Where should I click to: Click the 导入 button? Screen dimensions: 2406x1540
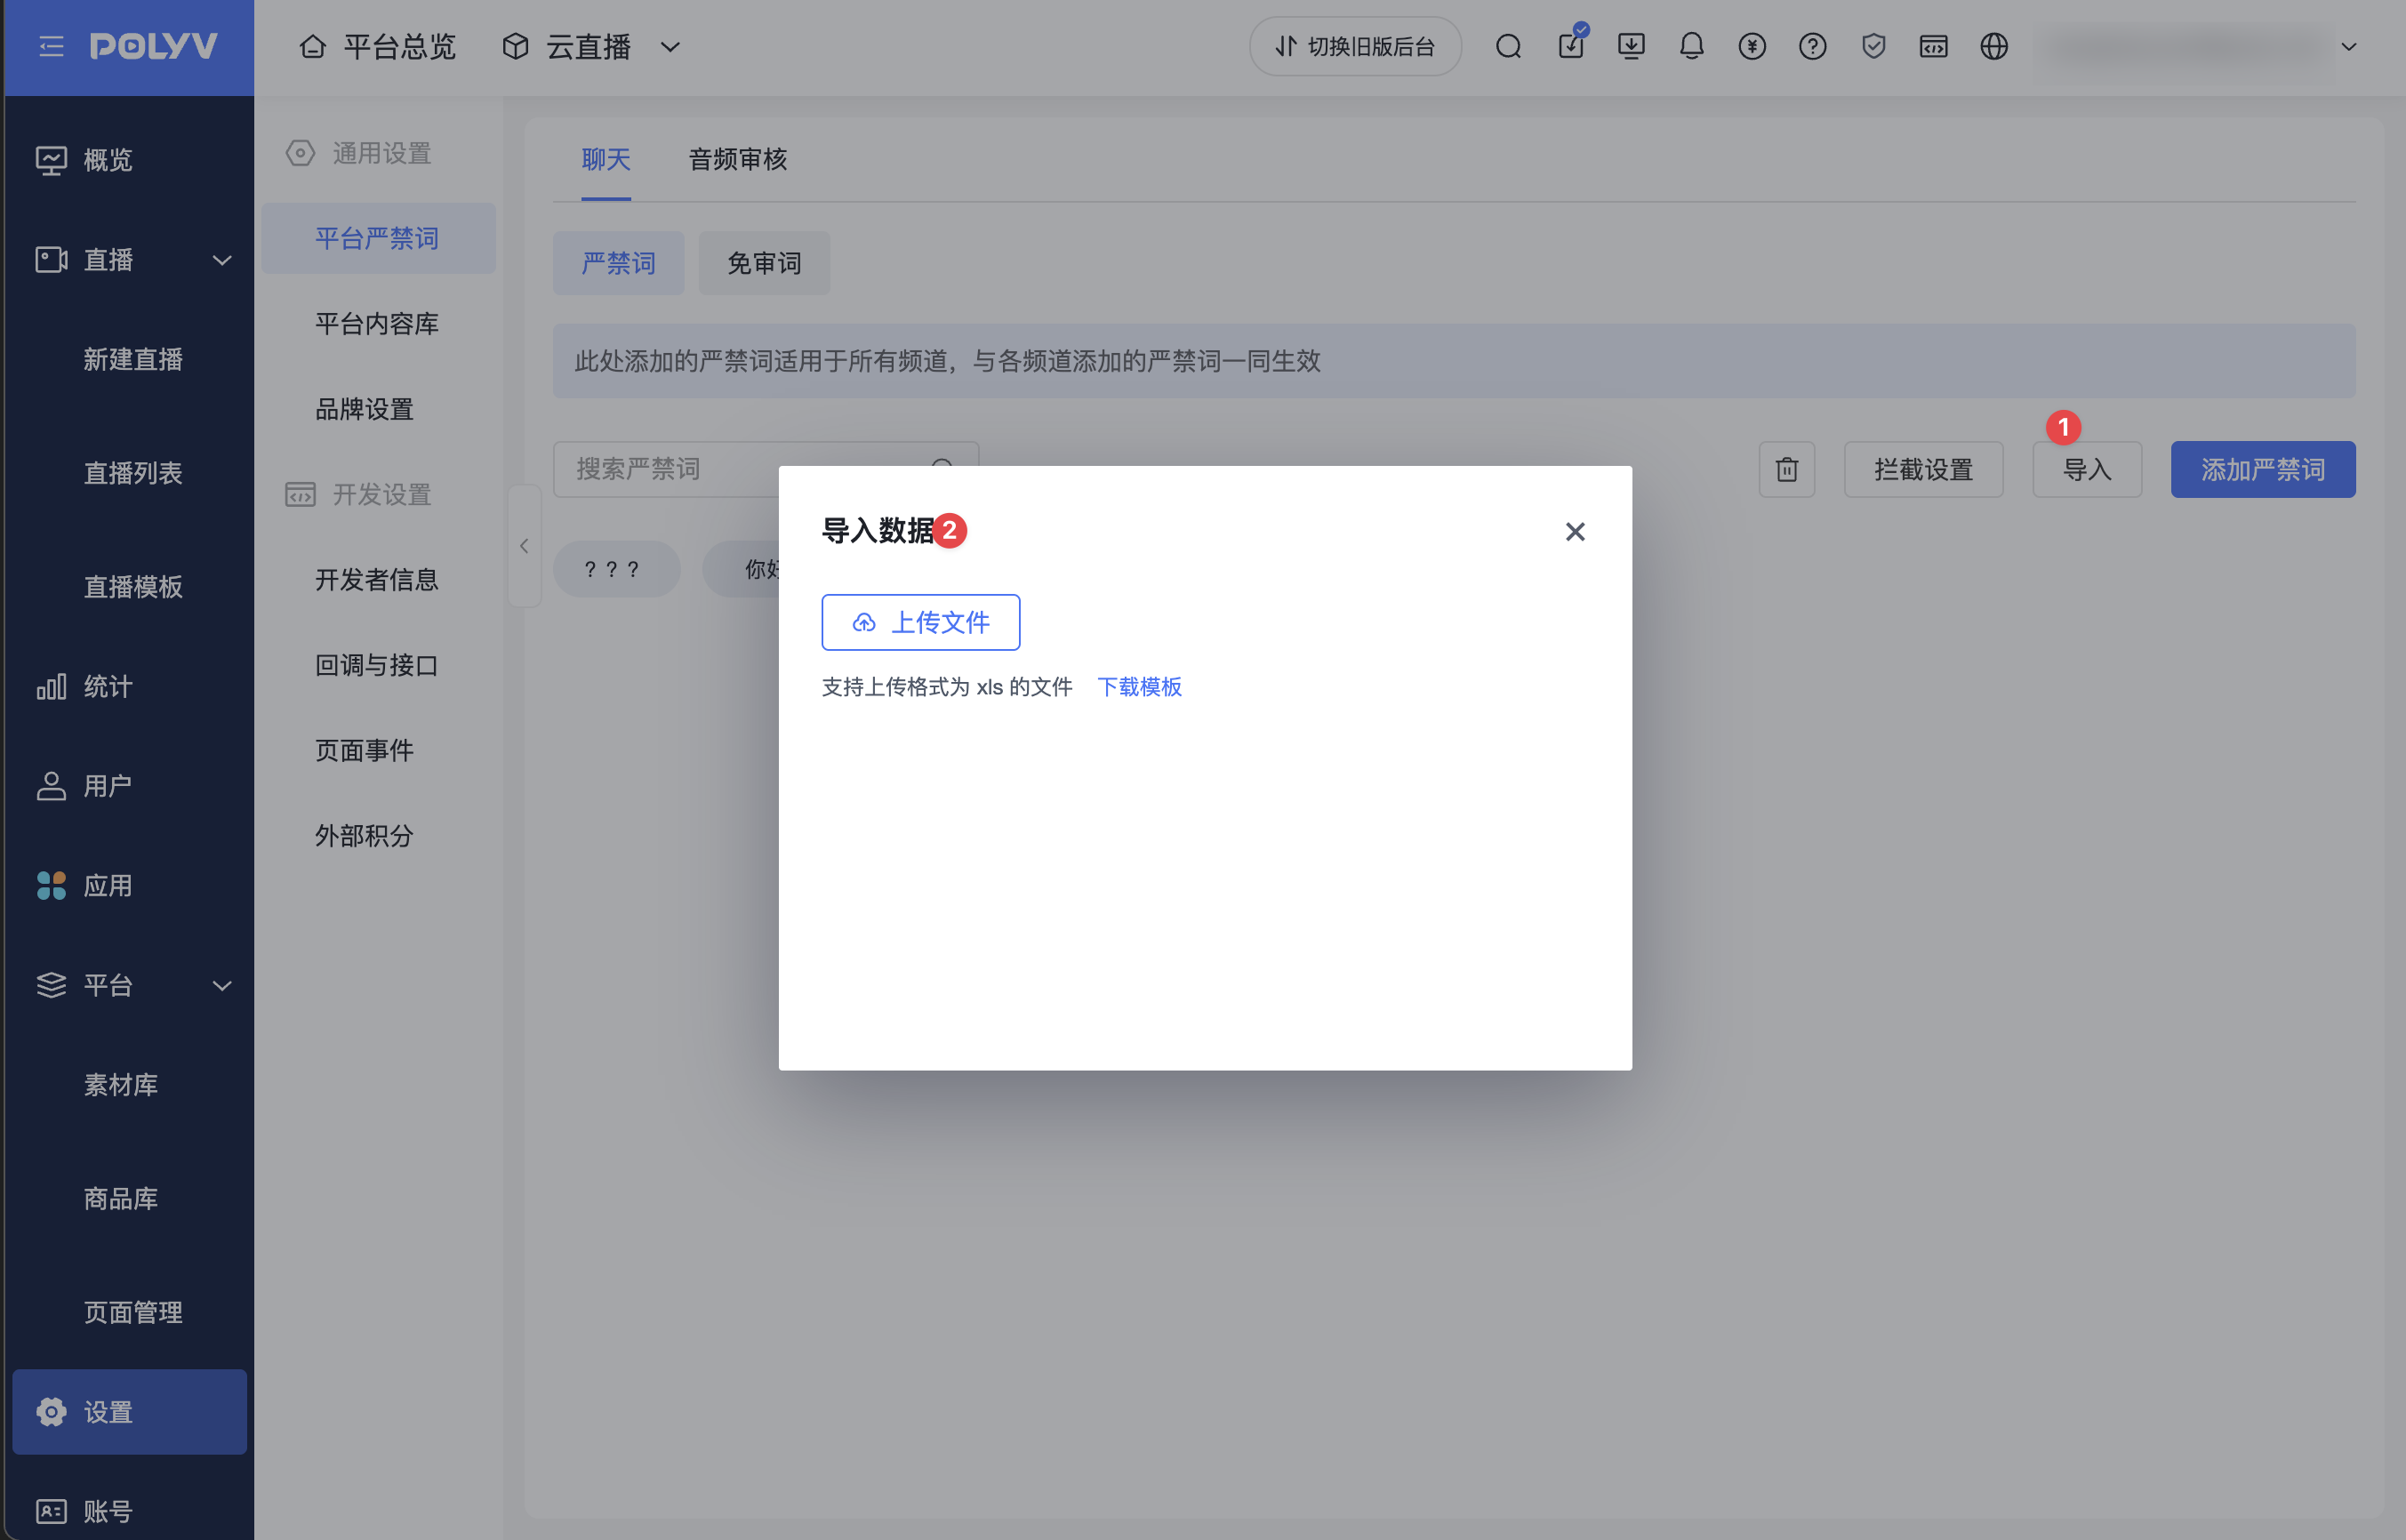[x=2087, y=469]
